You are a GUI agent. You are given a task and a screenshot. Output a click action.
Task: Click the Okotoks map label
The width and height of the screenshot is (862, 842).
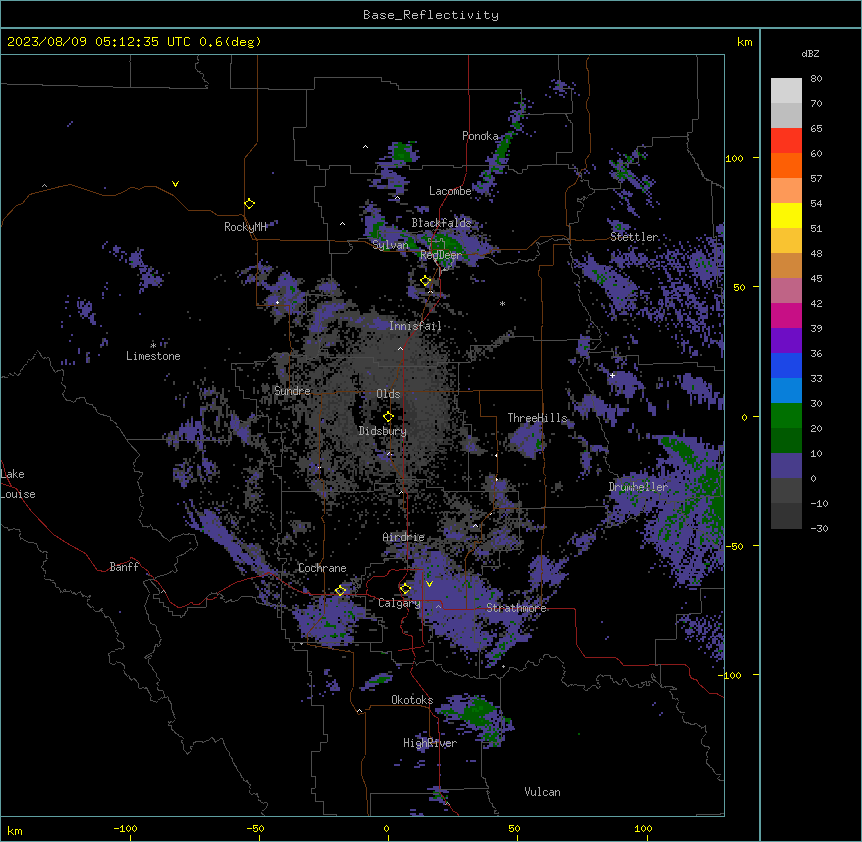[412, 700]
